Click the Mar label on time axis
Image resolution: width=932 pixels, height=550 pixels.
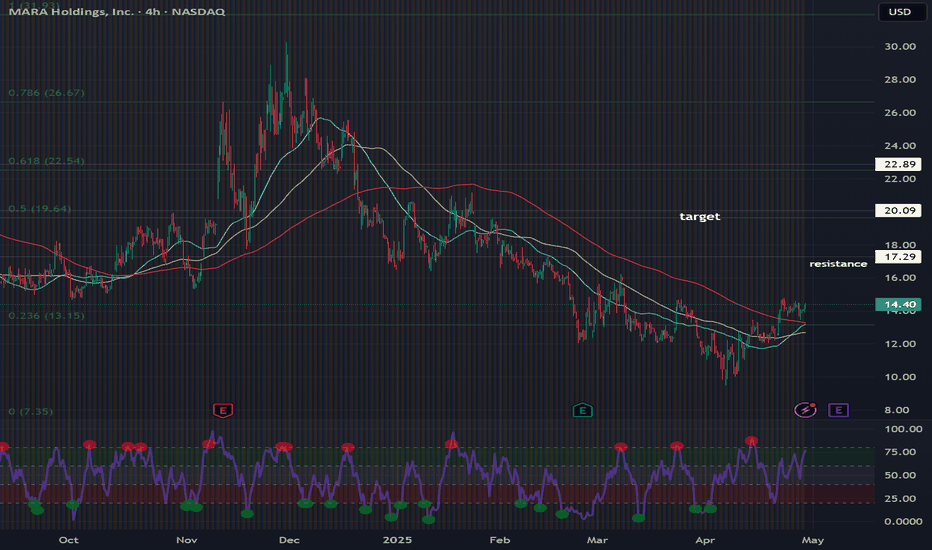point(597,540)
